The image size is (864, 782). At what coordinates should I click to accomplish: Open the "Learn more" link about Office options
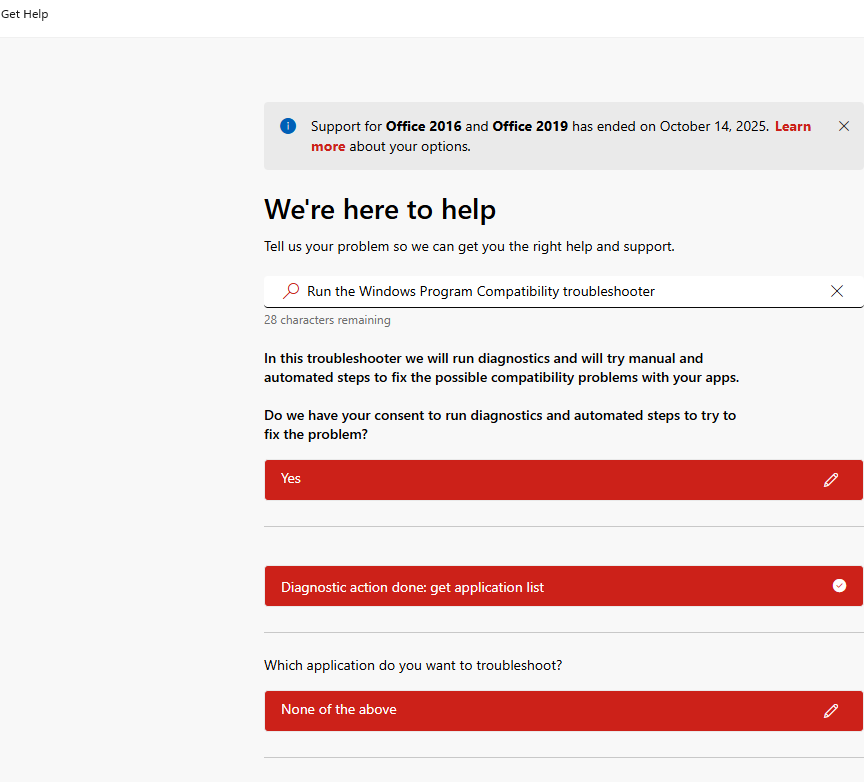pos(792,127)
